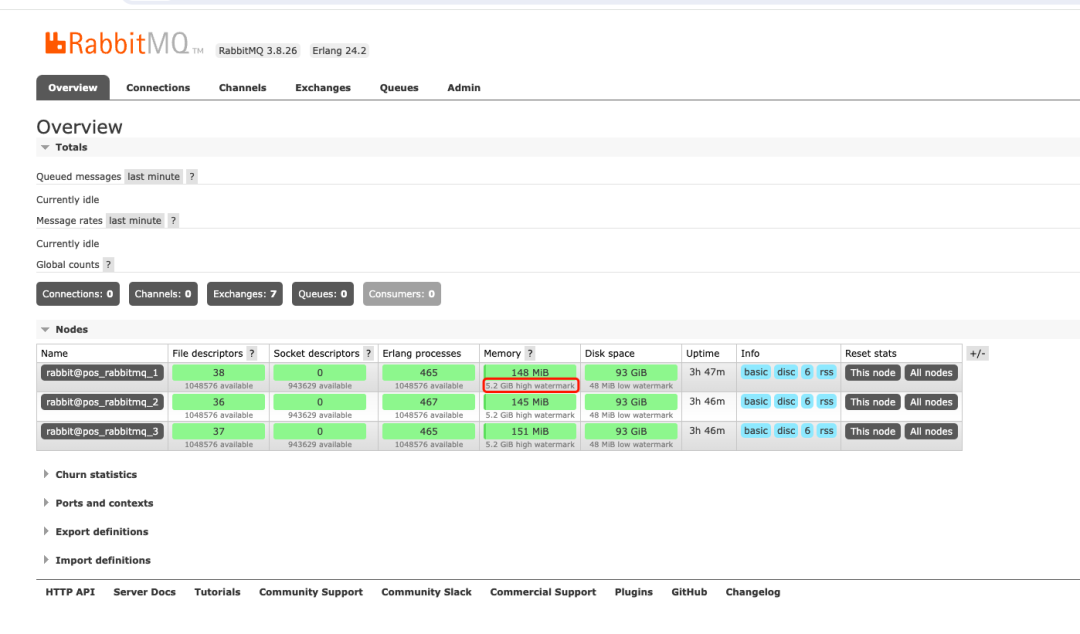Screen dimensions: 1080x634
Task: Click the 151 MiB memory bar
Action: [530, 431]
